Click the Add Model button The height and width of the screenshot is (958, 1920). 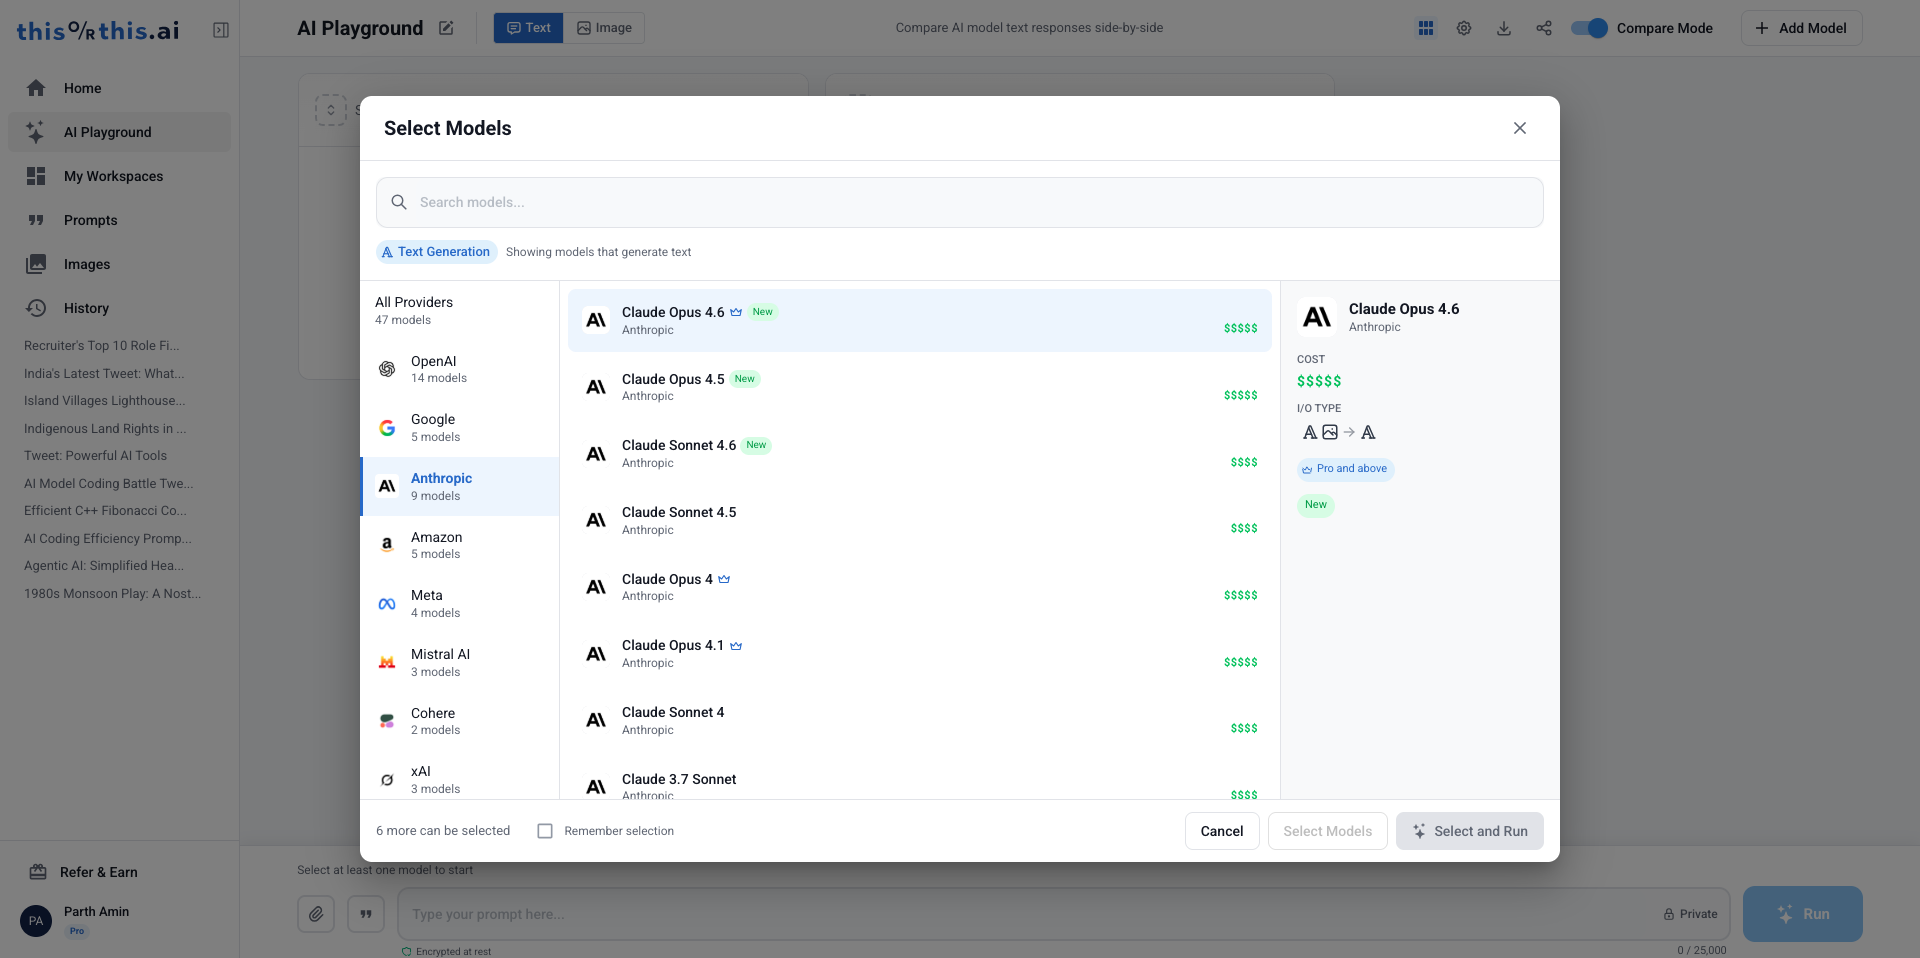click(x=1802, y=28)
